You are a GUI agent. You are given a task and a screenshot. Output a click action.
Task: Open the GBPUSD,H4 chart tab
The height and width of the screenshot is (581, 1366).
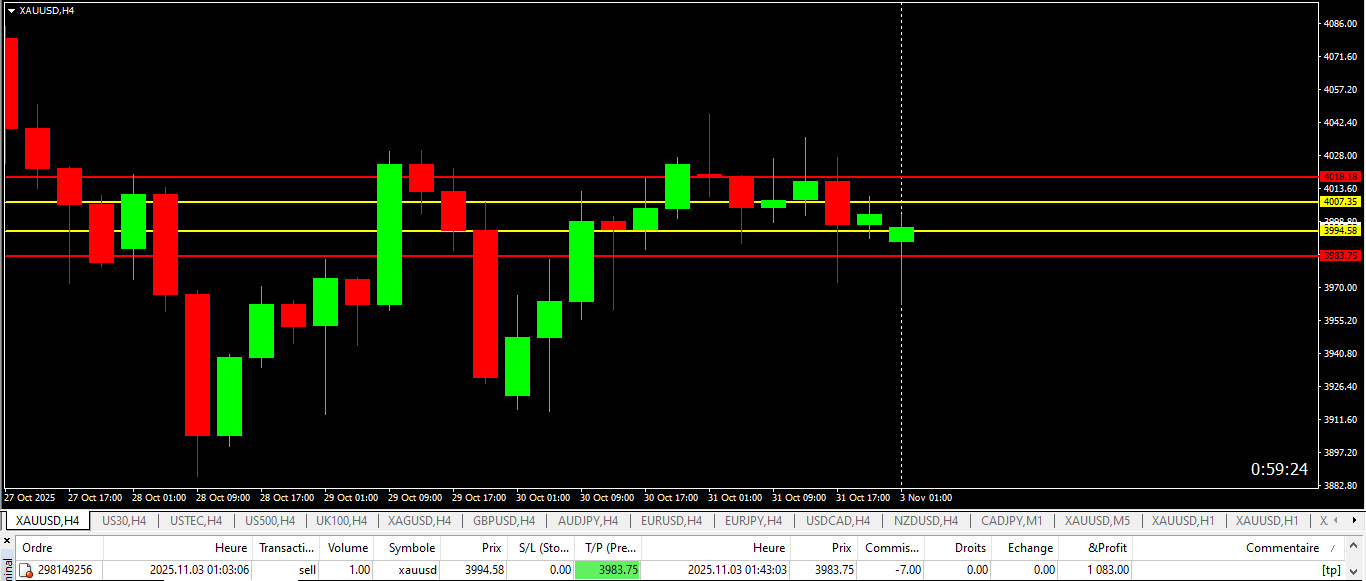coord(504,521)
